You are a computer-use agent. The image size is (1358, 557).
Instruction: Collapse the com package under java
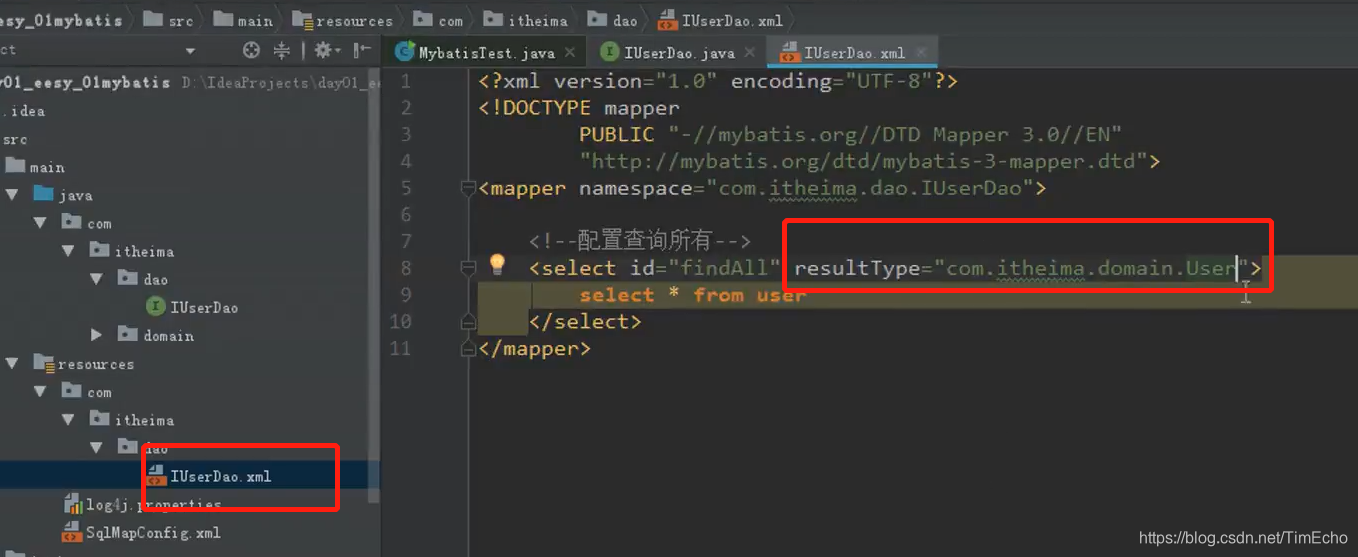pos(40,223)
